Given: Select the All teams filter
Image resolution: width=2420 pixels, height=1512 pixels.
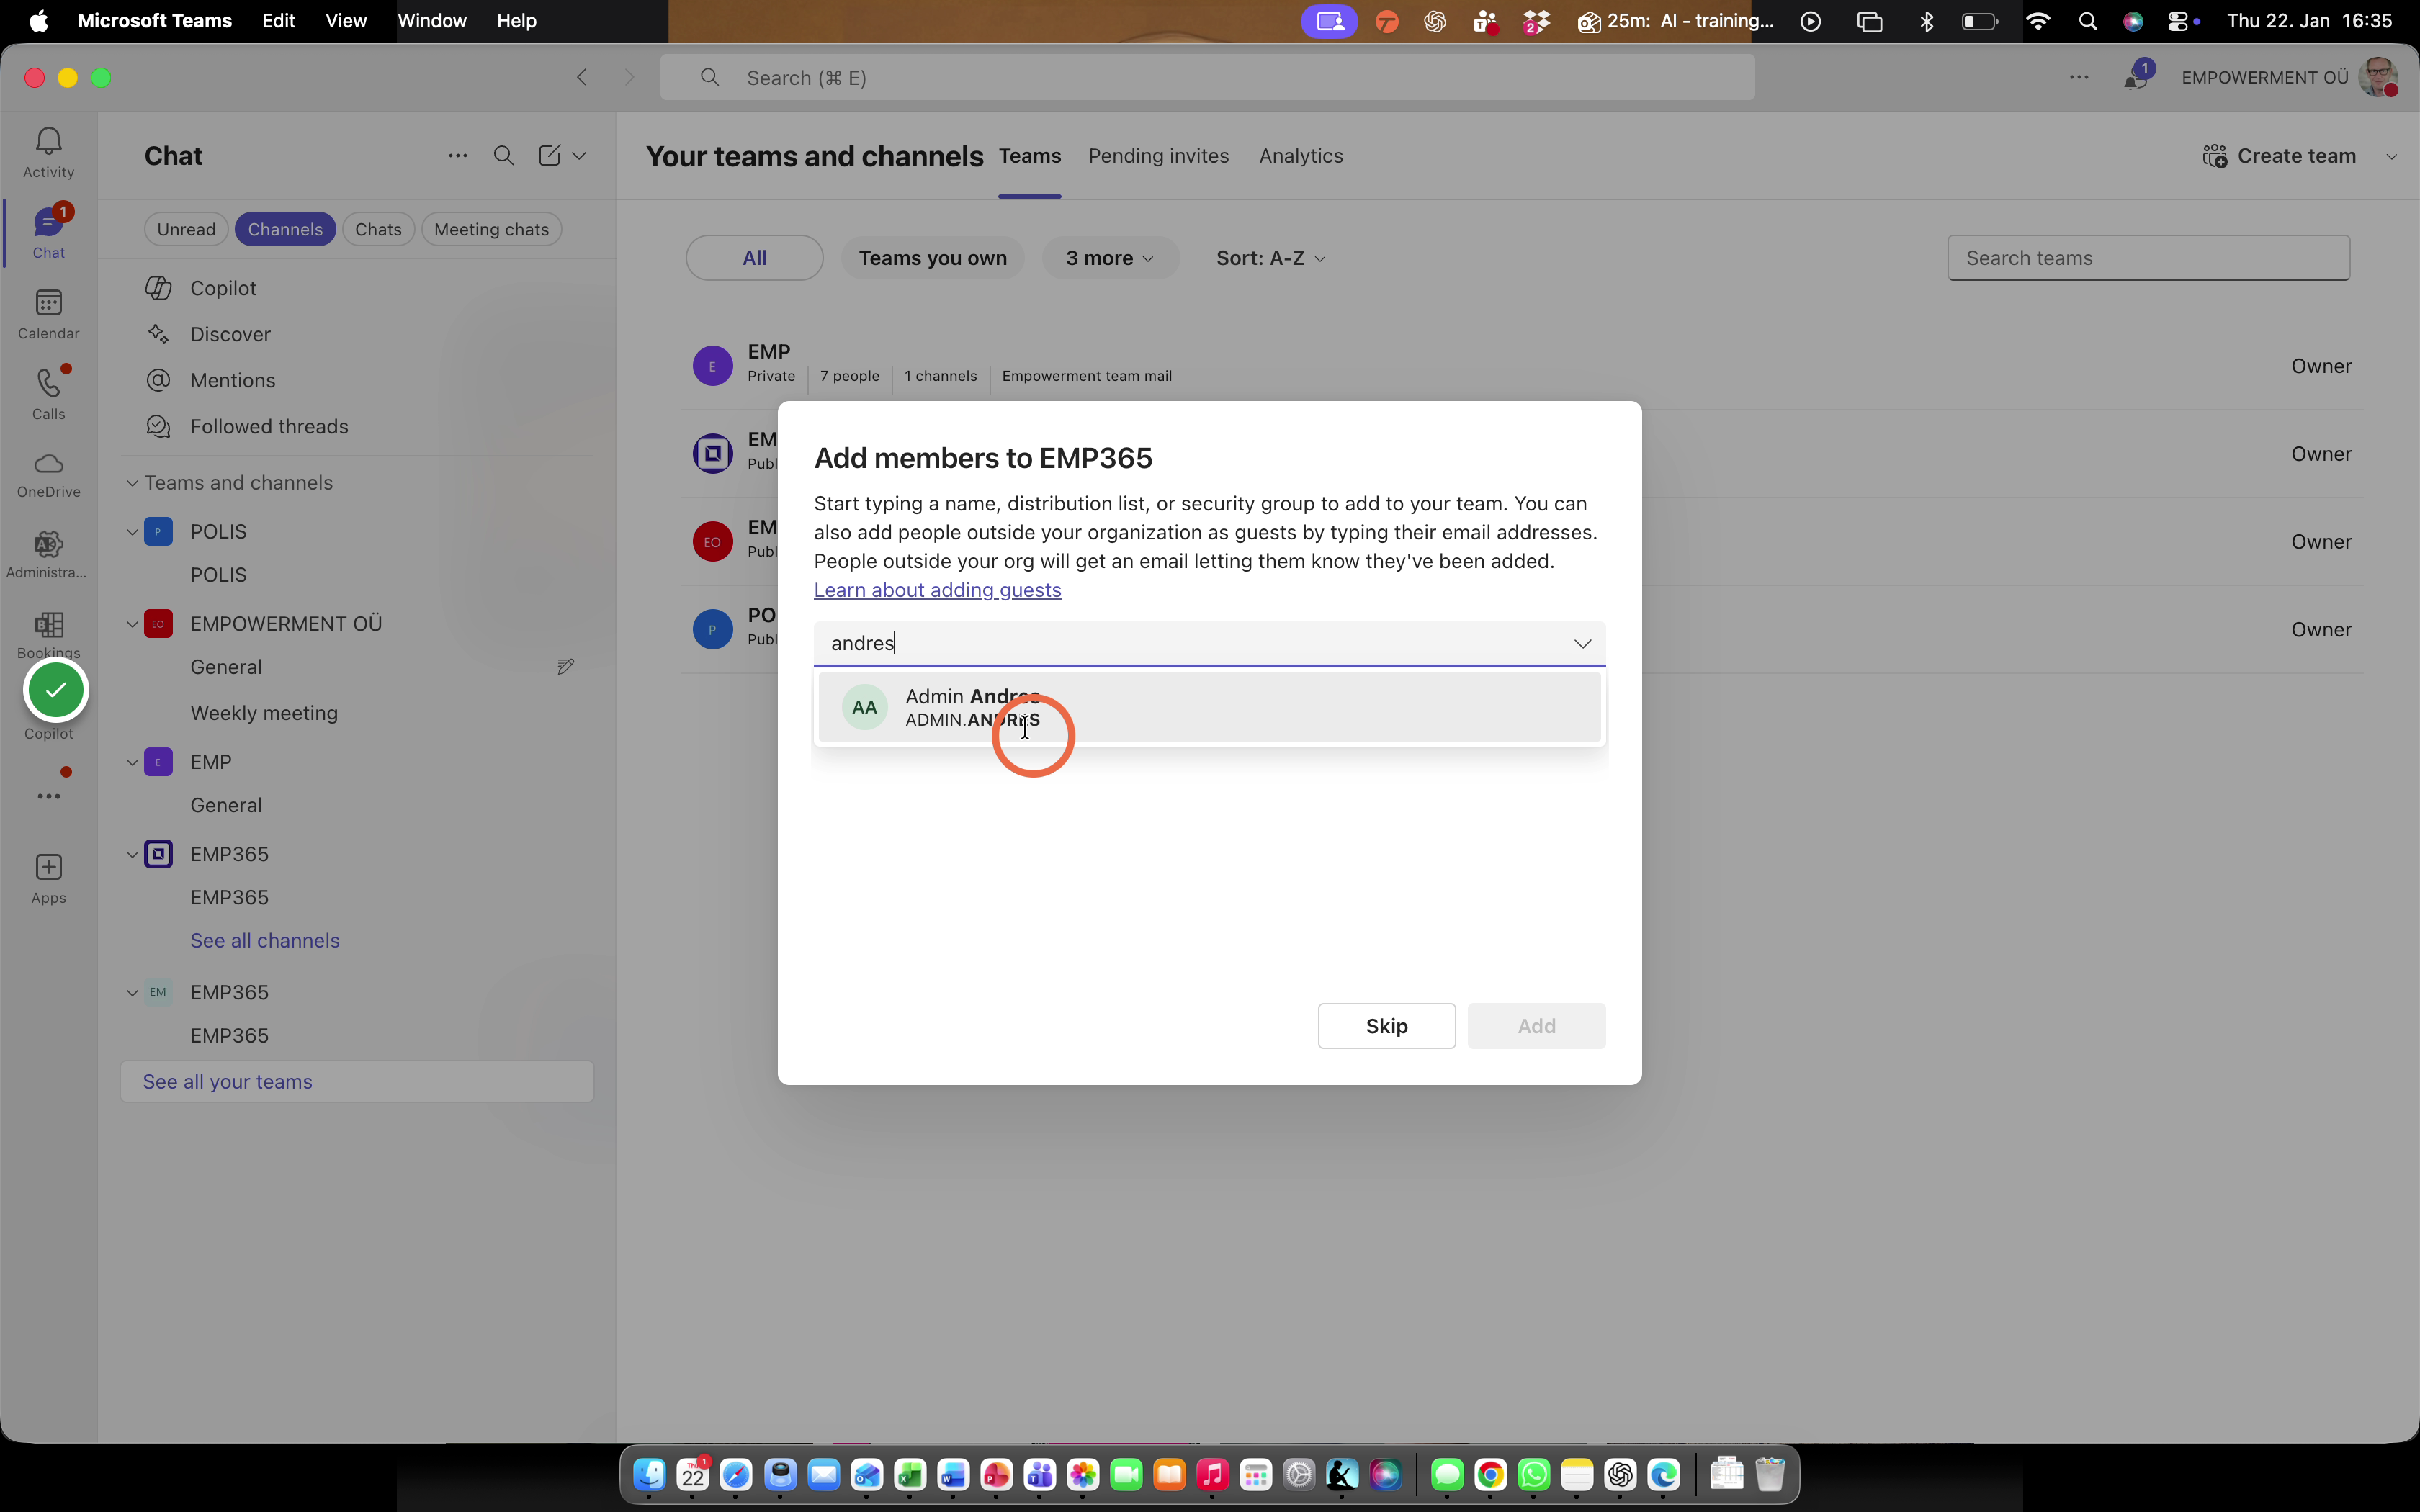Looking at the screenshot, I should 754,258.
